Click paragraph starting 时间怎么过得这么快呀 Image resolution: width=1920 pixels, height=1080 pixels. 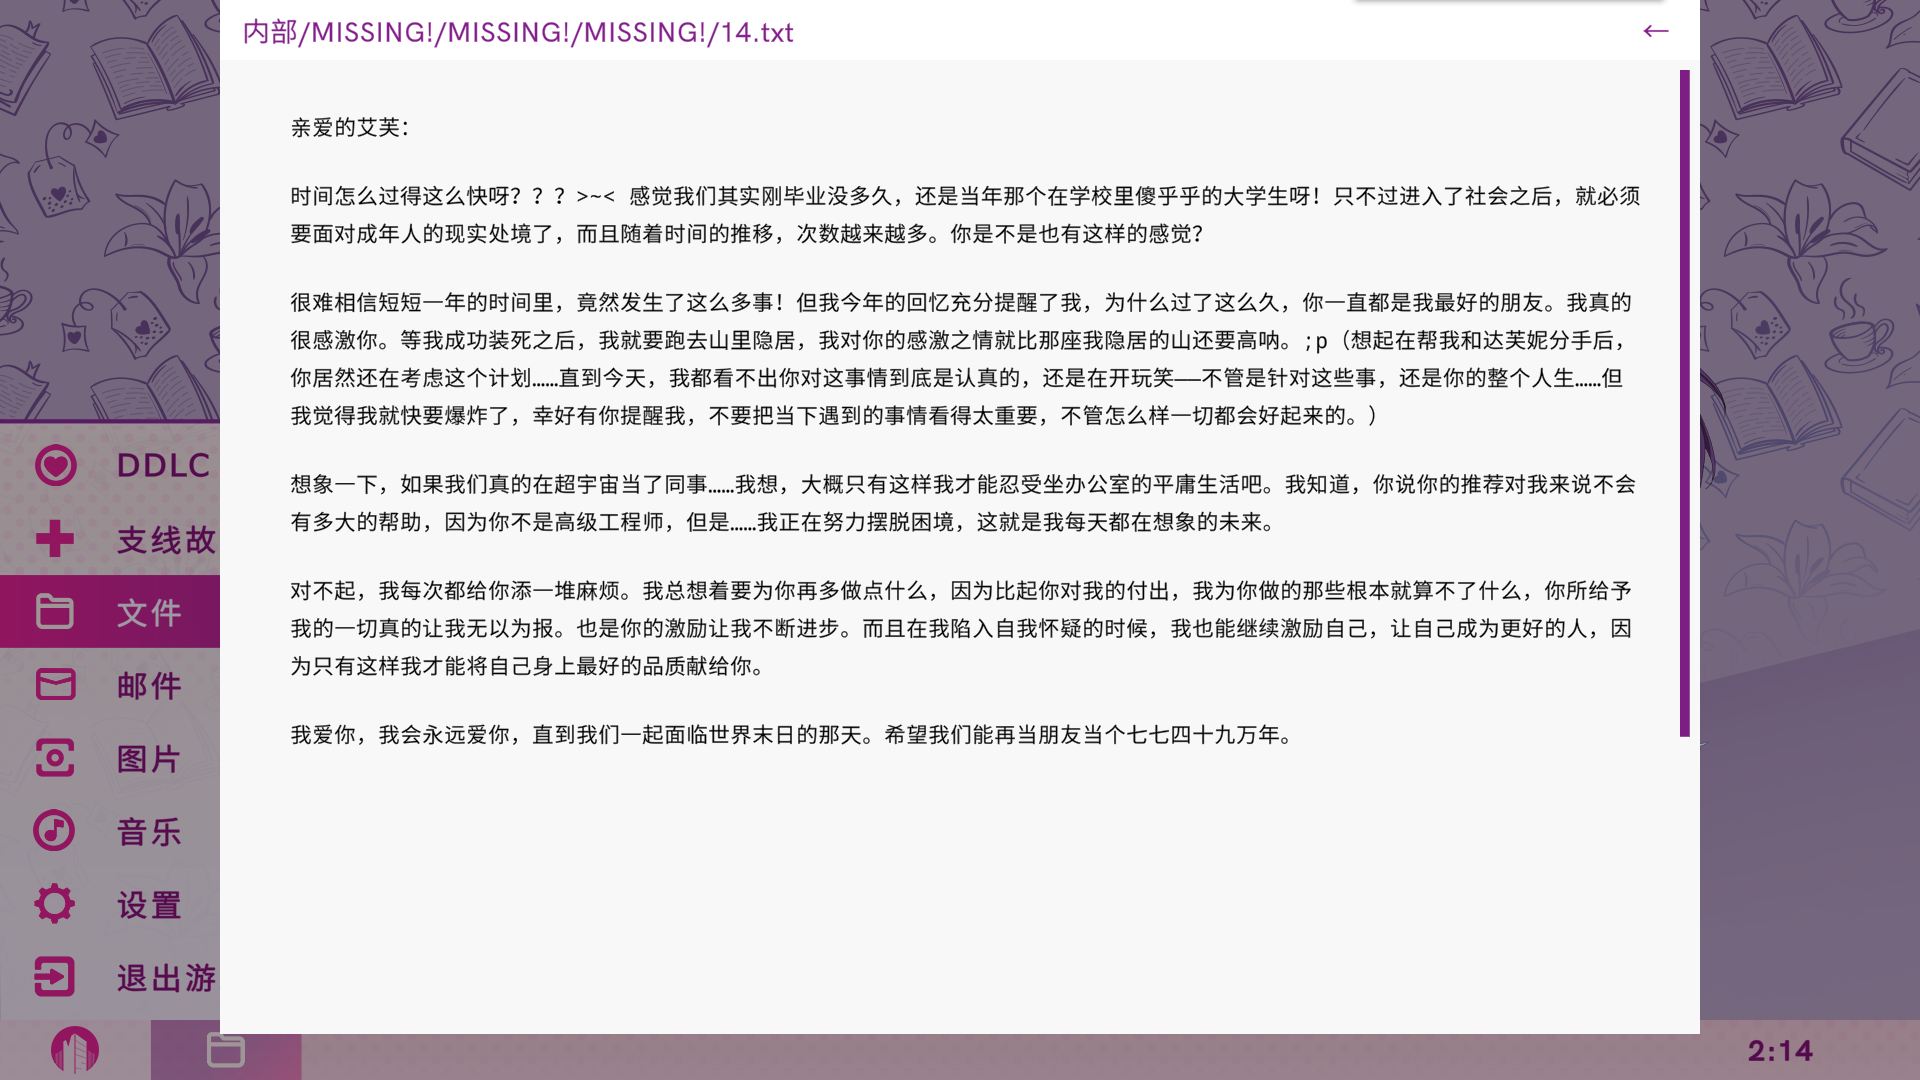(965, 215)
